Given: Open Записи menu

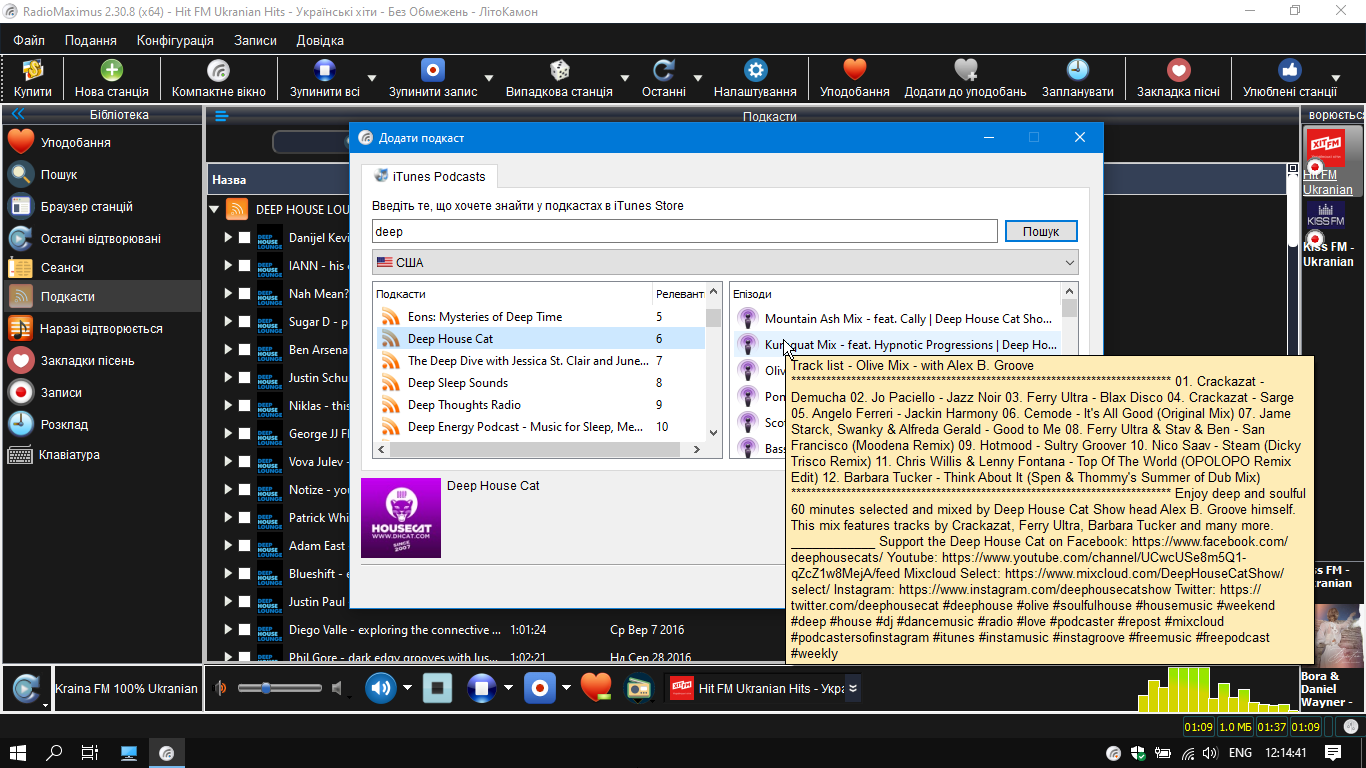Looking at the screenshot, I should coord(255,41).
